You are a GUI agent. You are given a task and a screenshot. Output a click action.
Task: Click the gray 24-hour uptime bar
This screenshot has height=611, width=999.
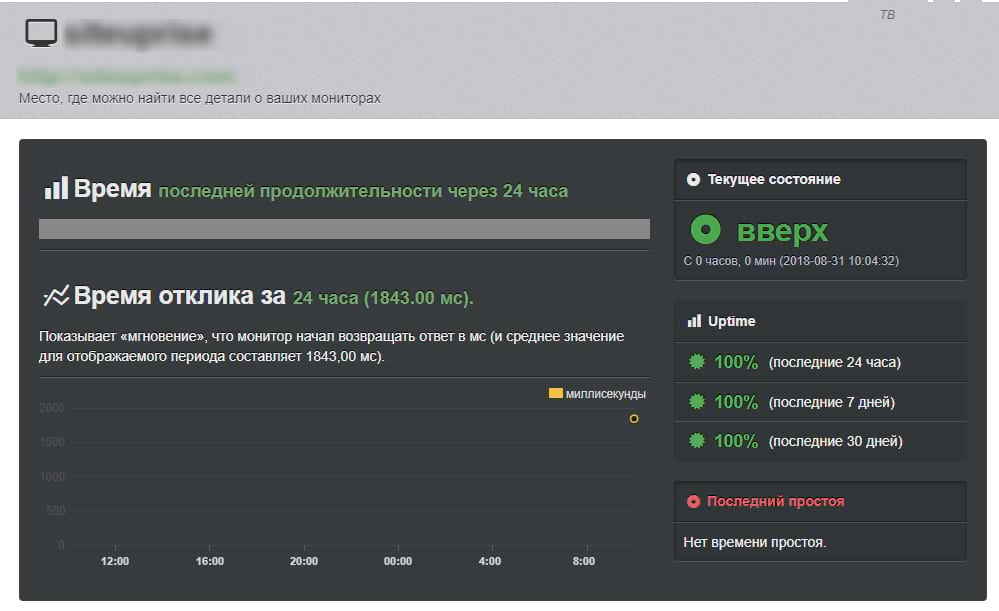click(344, 229)
